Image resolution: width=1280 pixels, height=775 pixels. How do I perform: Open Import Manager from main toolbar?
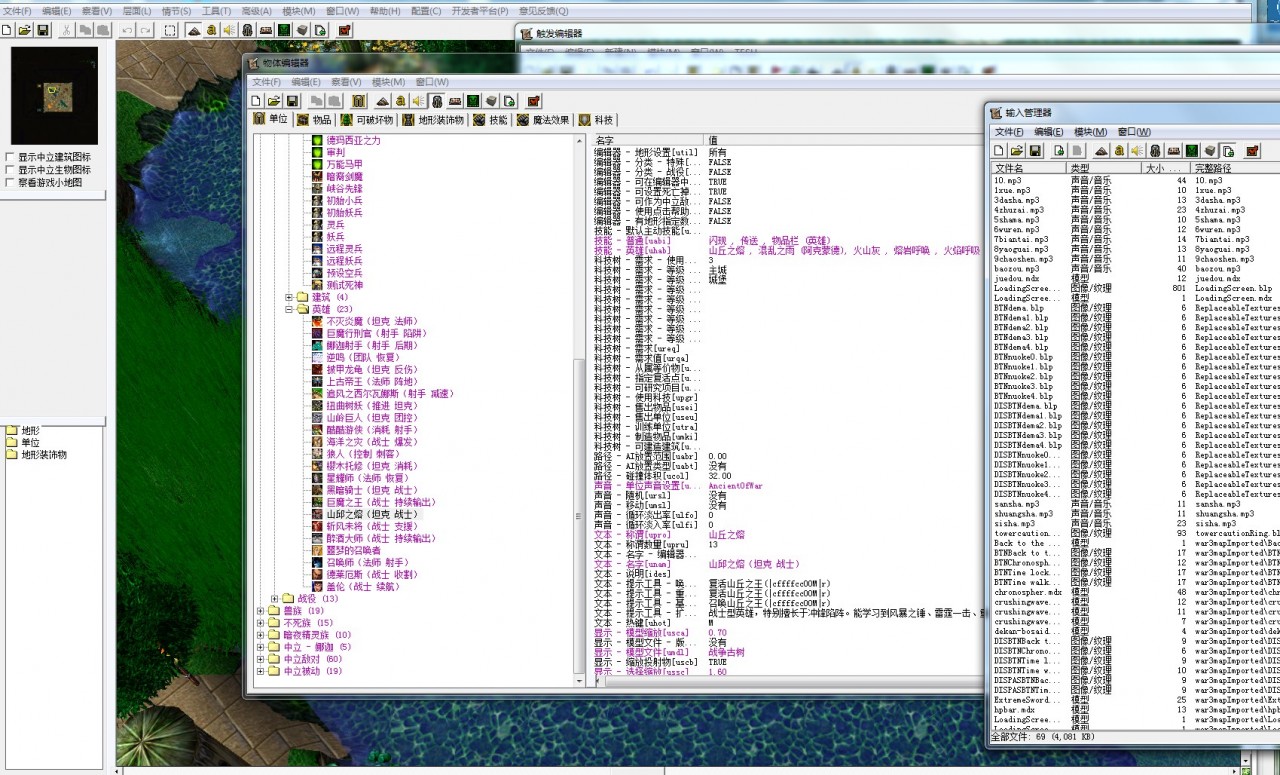(x=320, y=30)
